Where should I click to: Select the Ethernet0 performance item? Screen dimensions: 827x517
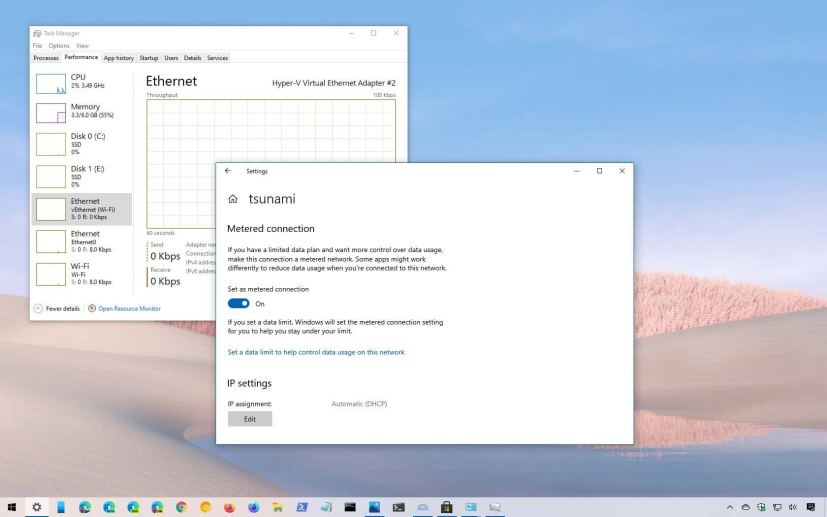coord(82,242)
